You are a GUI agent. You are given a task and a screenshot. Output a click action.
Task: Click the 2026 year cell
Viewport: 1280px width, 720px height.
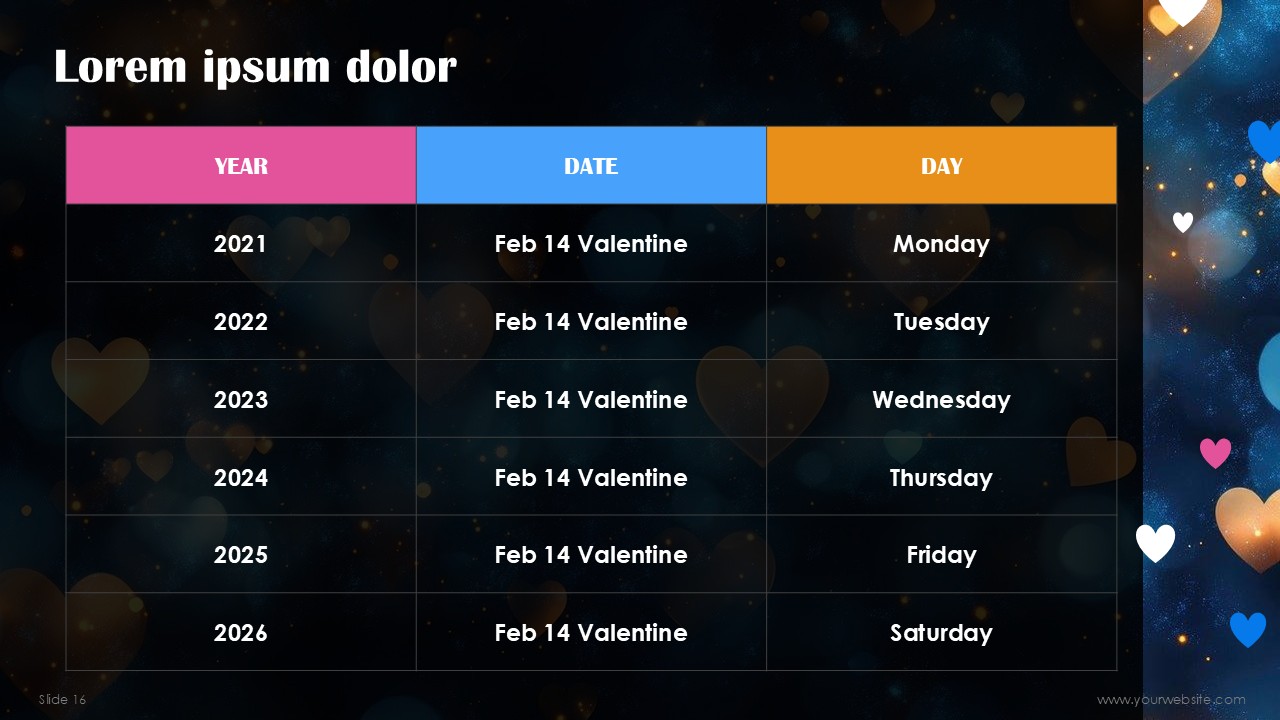(x=241, y=632)
